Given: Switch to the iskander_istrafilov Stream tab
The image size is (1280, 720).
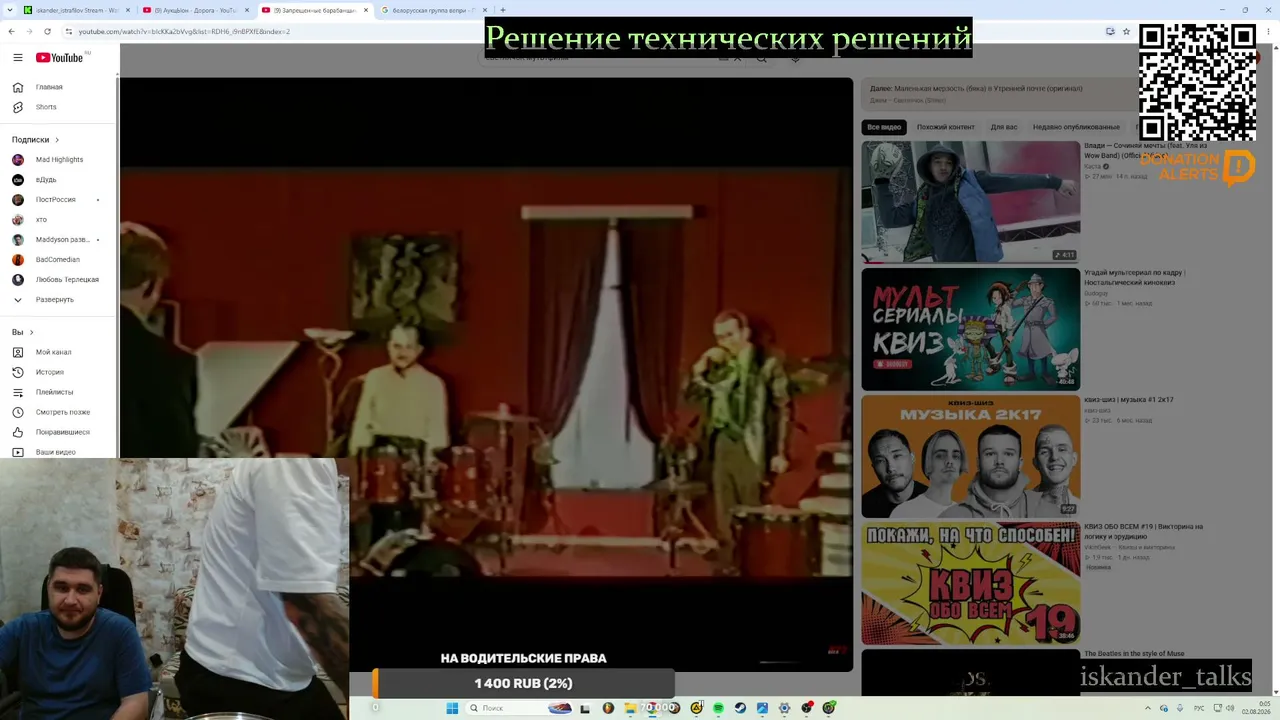Looking at the screenshot, I should (76, 10).
